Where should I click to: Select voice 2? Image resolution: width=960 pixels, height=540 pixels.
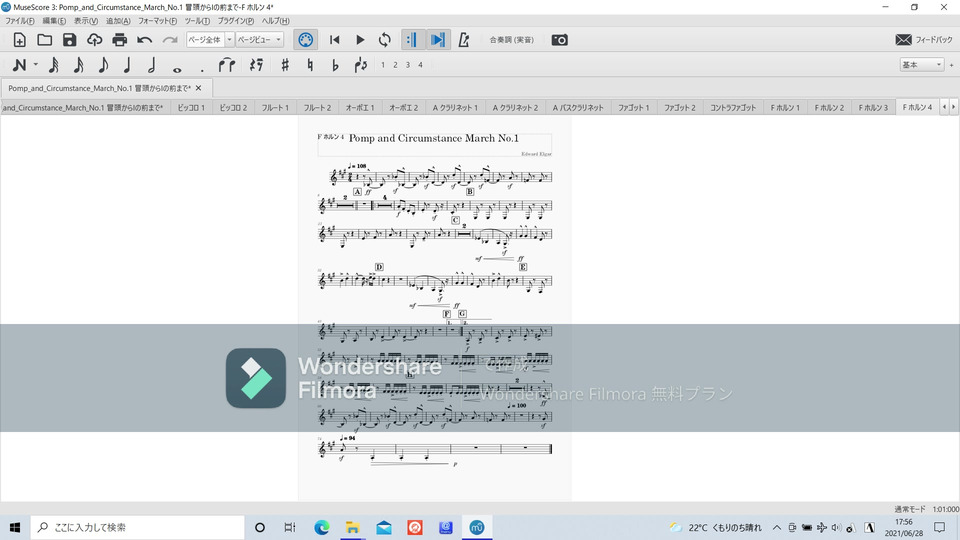[396, 65]
